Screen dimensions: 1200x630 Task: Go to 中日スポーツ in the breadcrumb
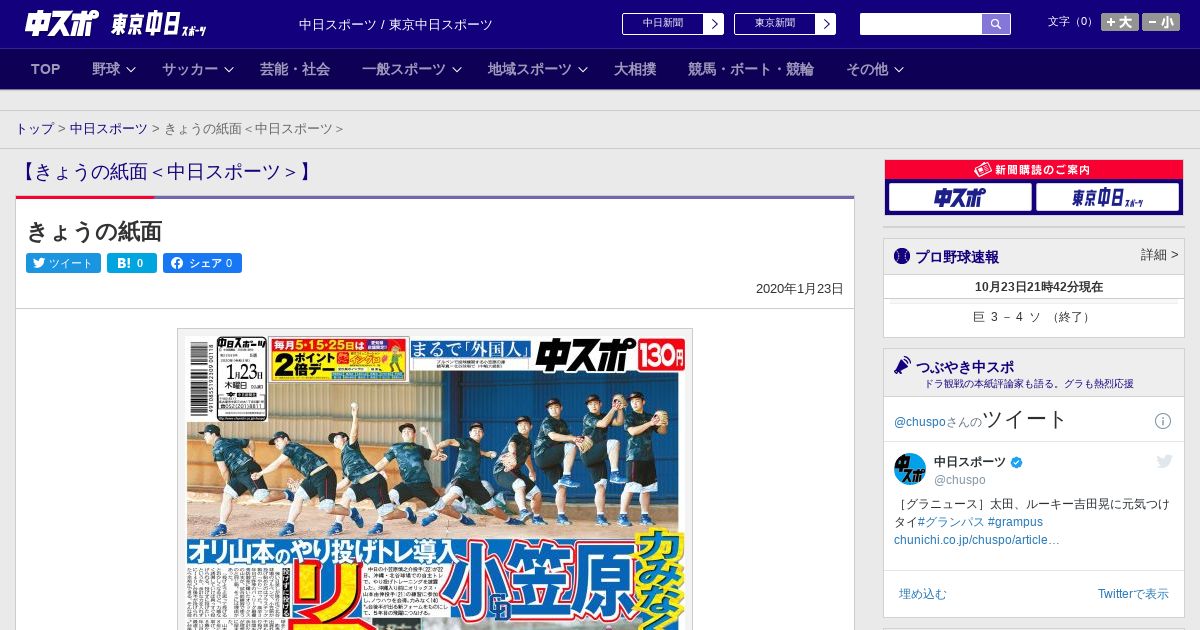pyautogui.click(x=109, y=129)
